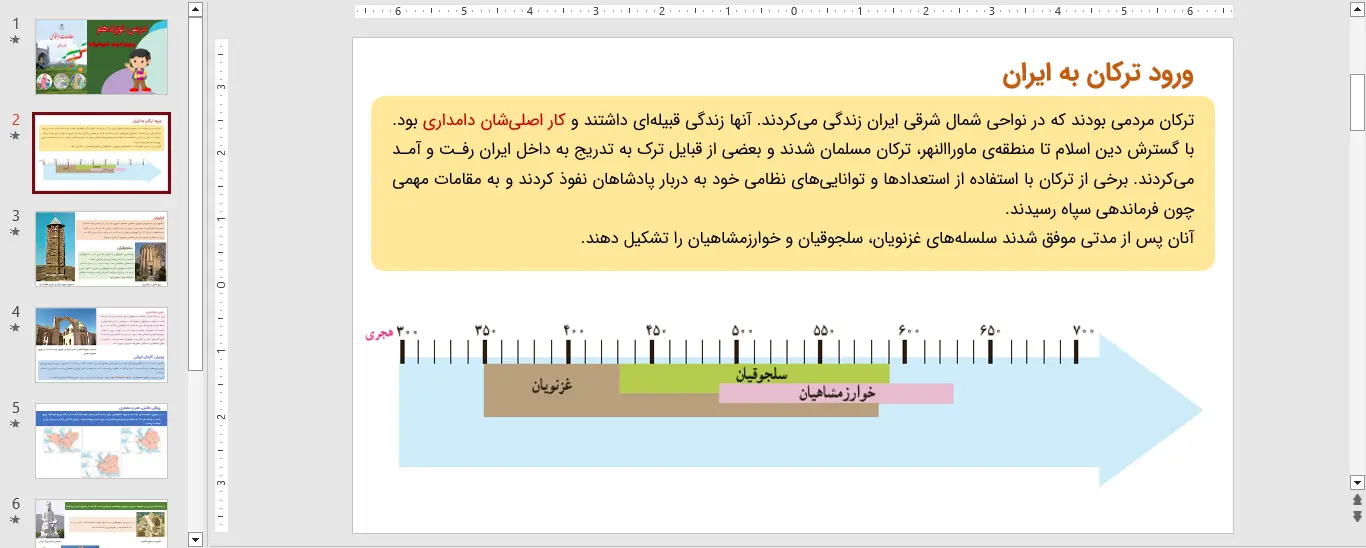Open slide 1 thumbnail with the cartoon child
Image resolution: width=1366 pixels, height=548 pixels.
[101, 57]
